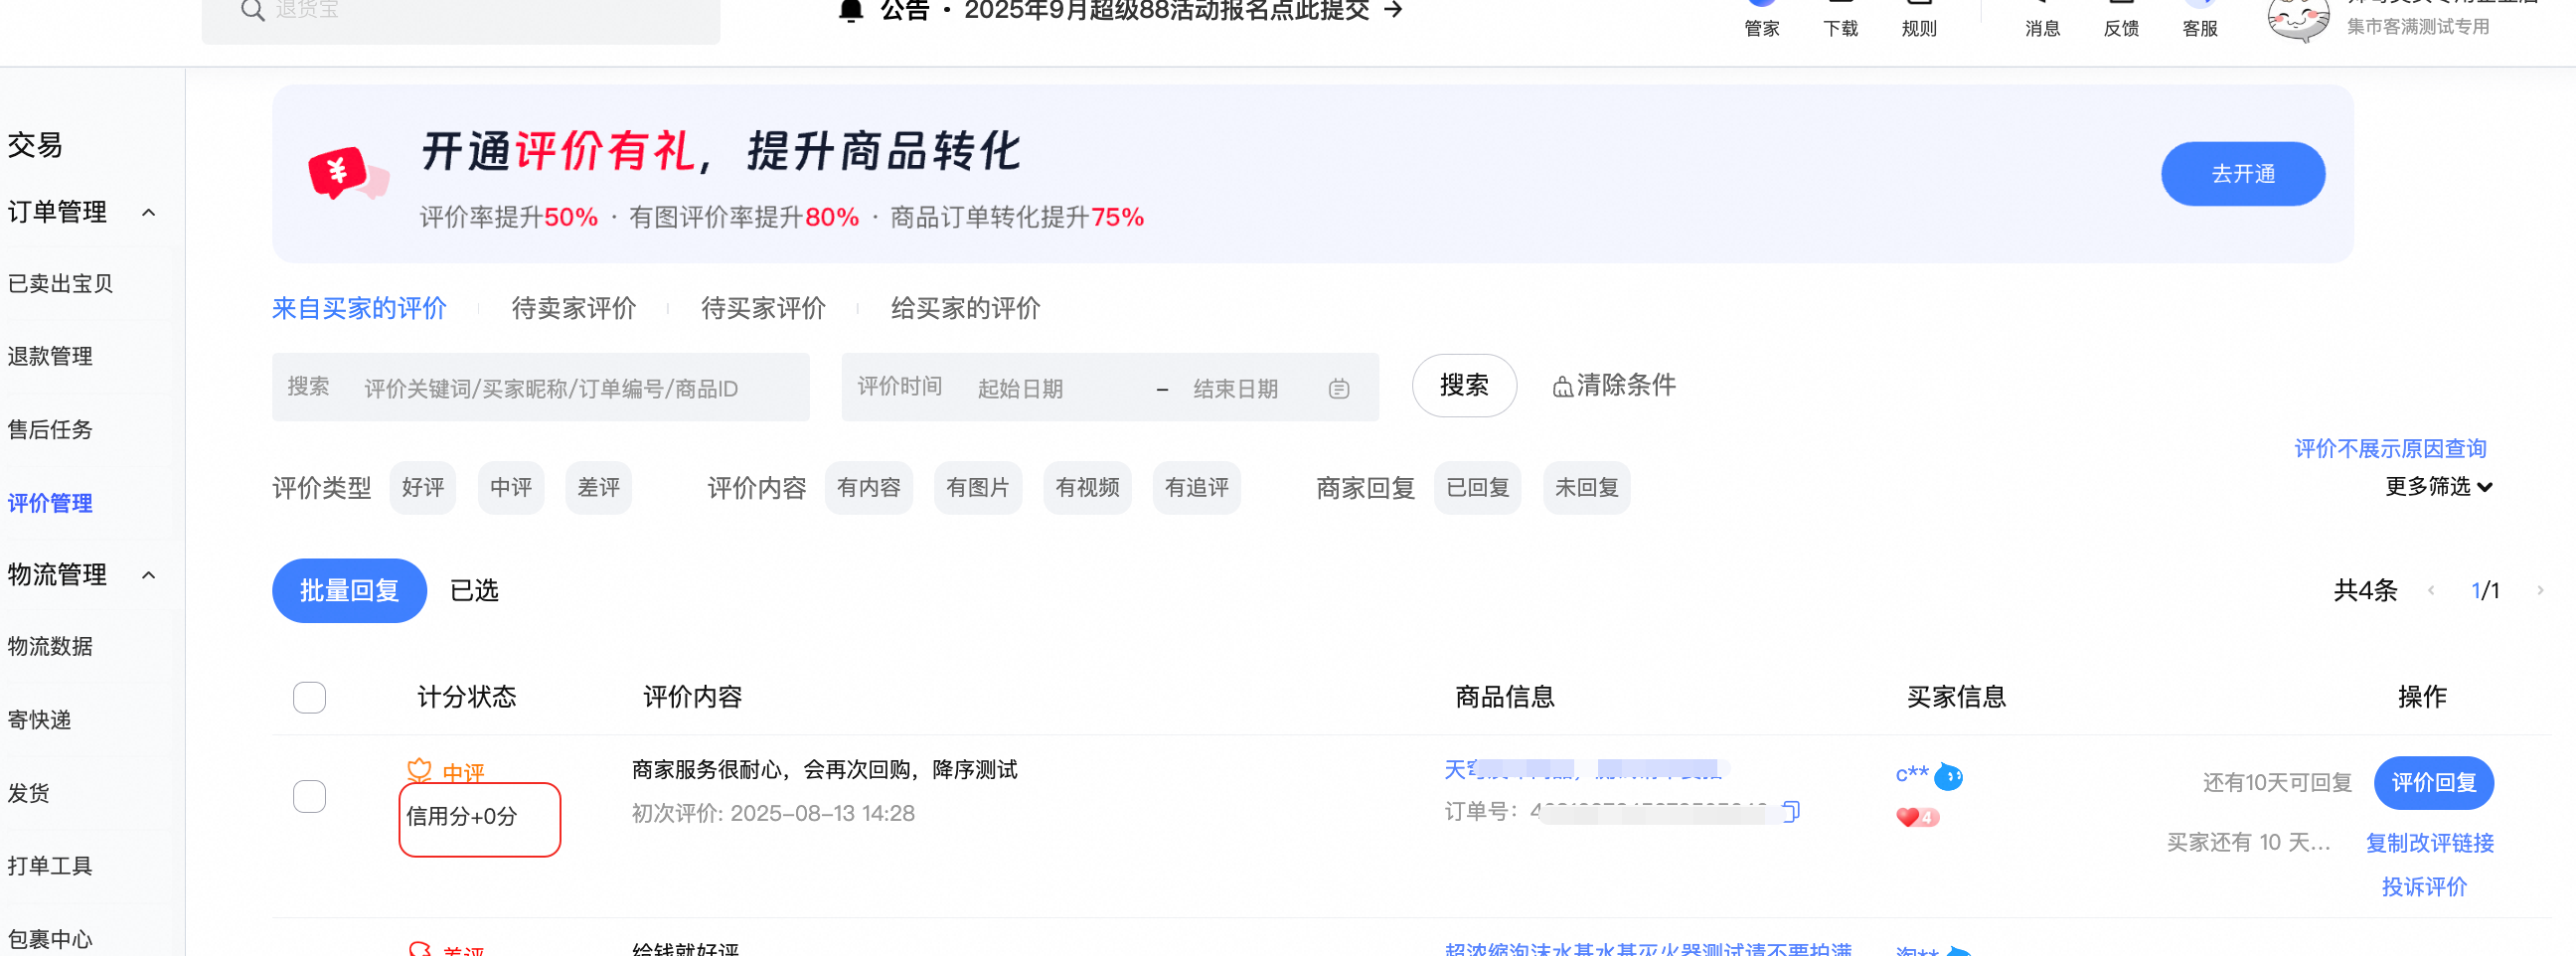Toggle the select-all checkbox in table header

[x=309, y=697]
